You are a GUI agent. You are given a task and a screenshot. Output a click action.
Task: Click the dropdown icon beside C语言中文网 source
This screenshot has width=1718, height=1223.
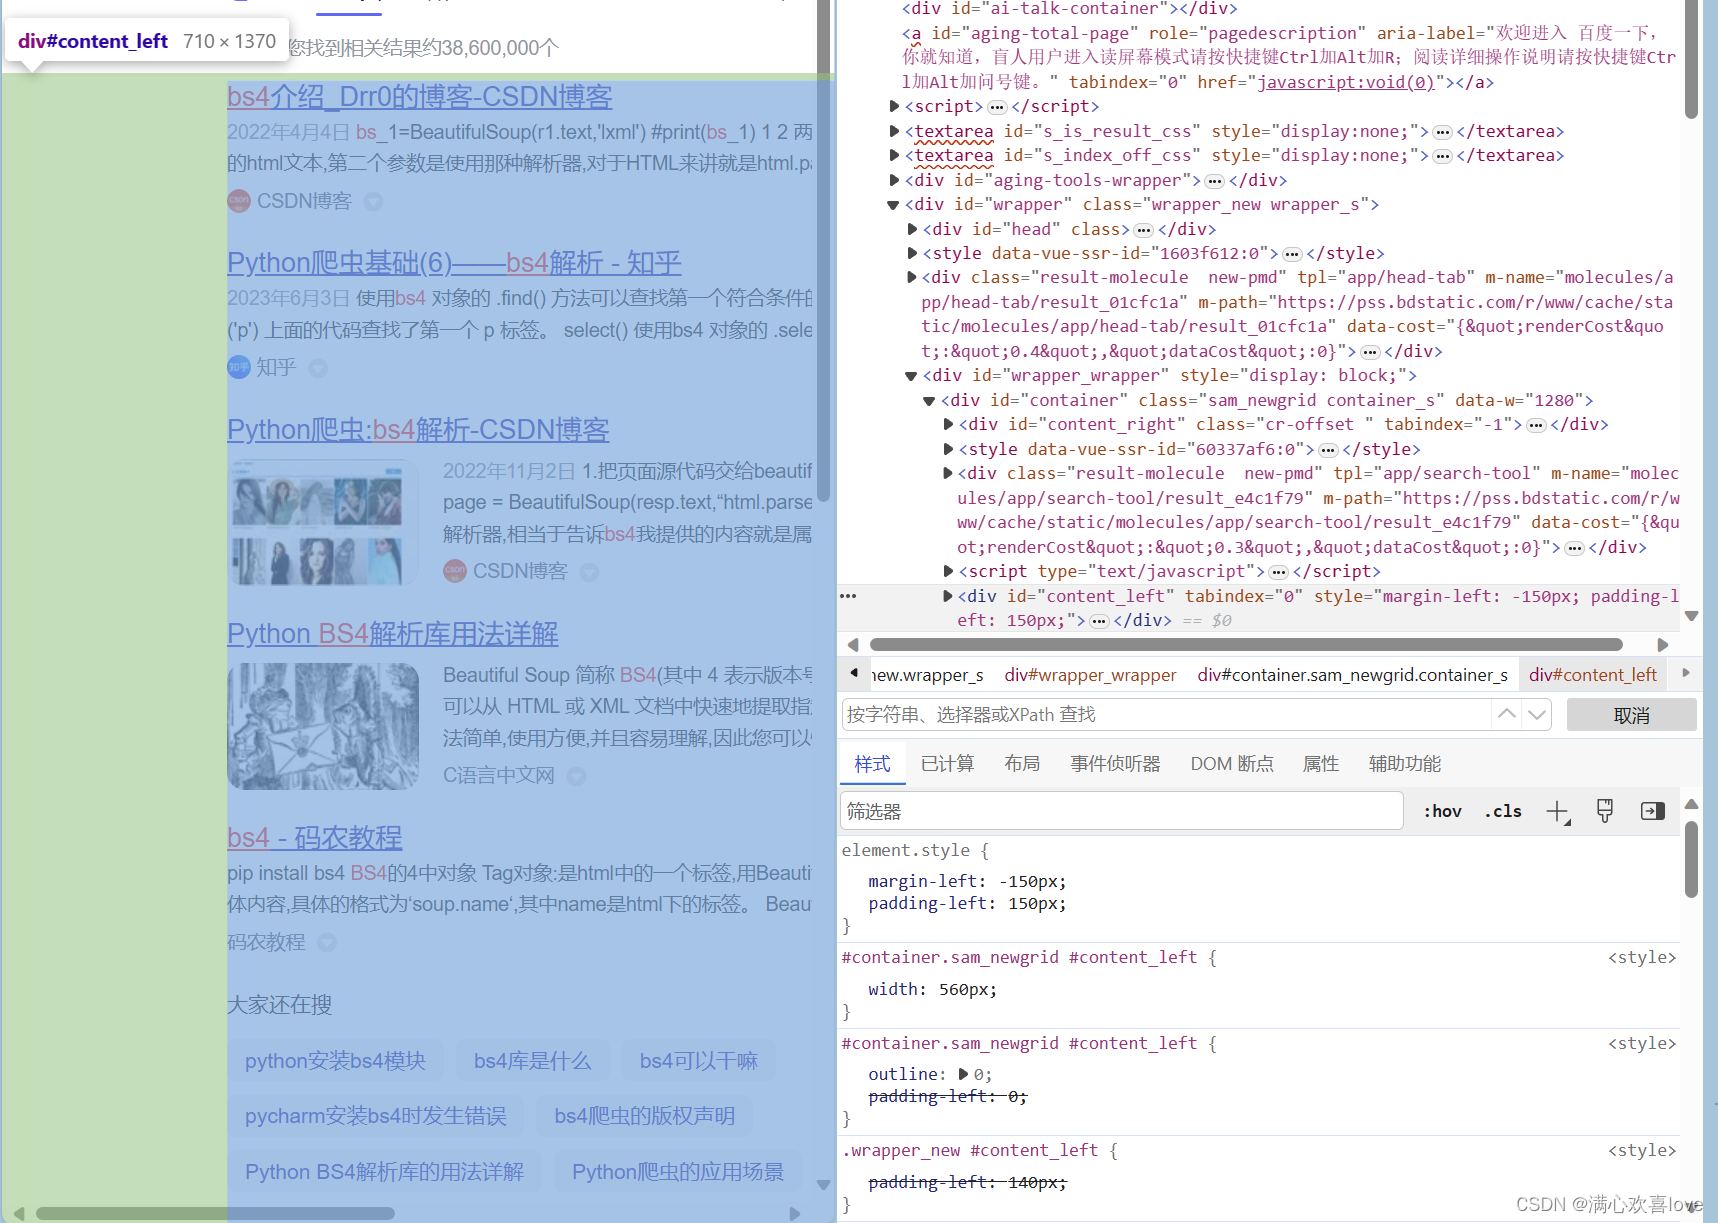(x=576, y=776)
